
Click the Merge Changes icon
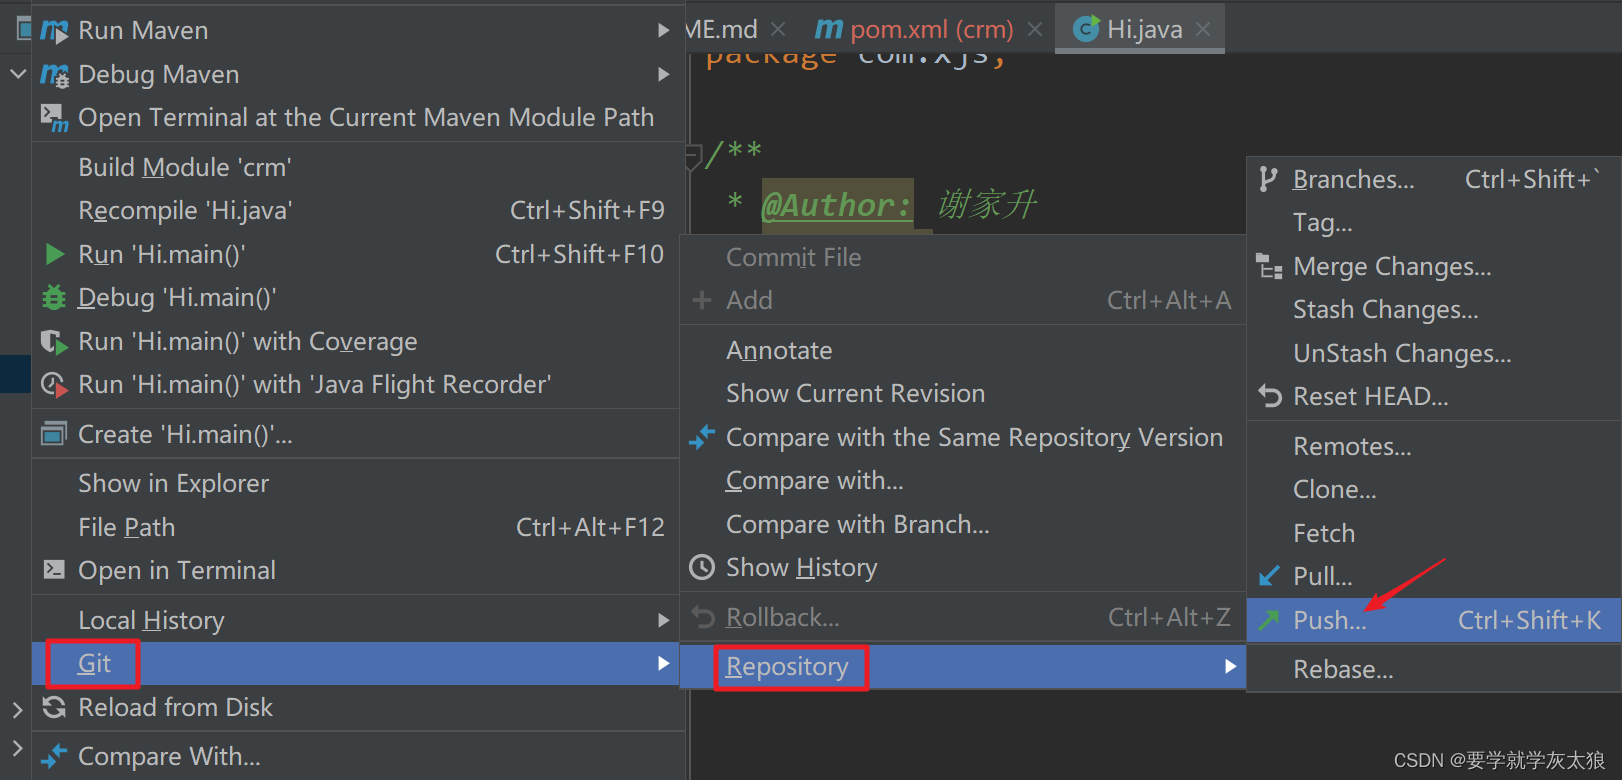tap(1269, 266)
